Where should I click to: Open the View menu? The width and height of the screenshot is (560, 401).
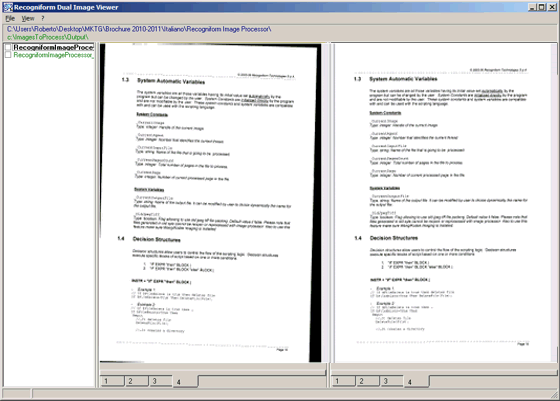pos(28,18)
